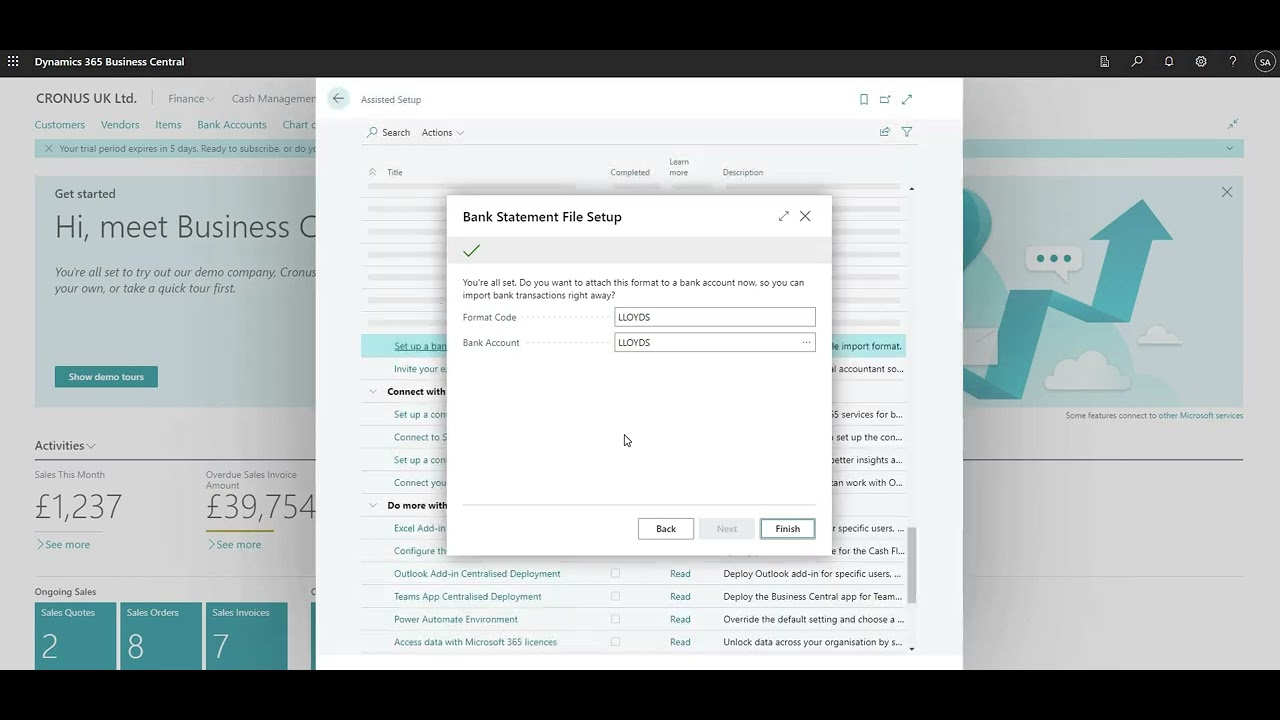Open Items in navigation
1280x720 pixels.
pyautogui.click(x=168, y=125)
